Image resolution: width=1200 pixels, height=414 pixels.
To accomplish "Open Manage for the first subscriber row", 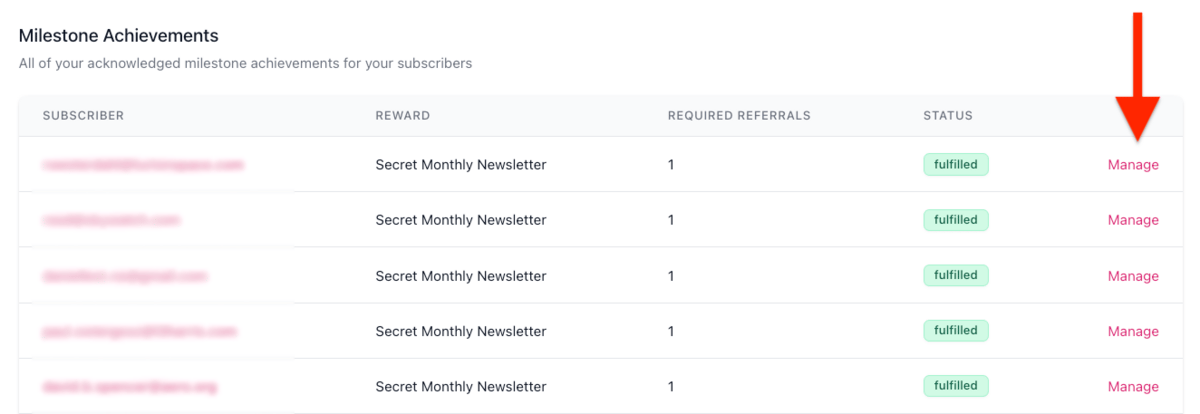I will click(x=1133, y=165).
